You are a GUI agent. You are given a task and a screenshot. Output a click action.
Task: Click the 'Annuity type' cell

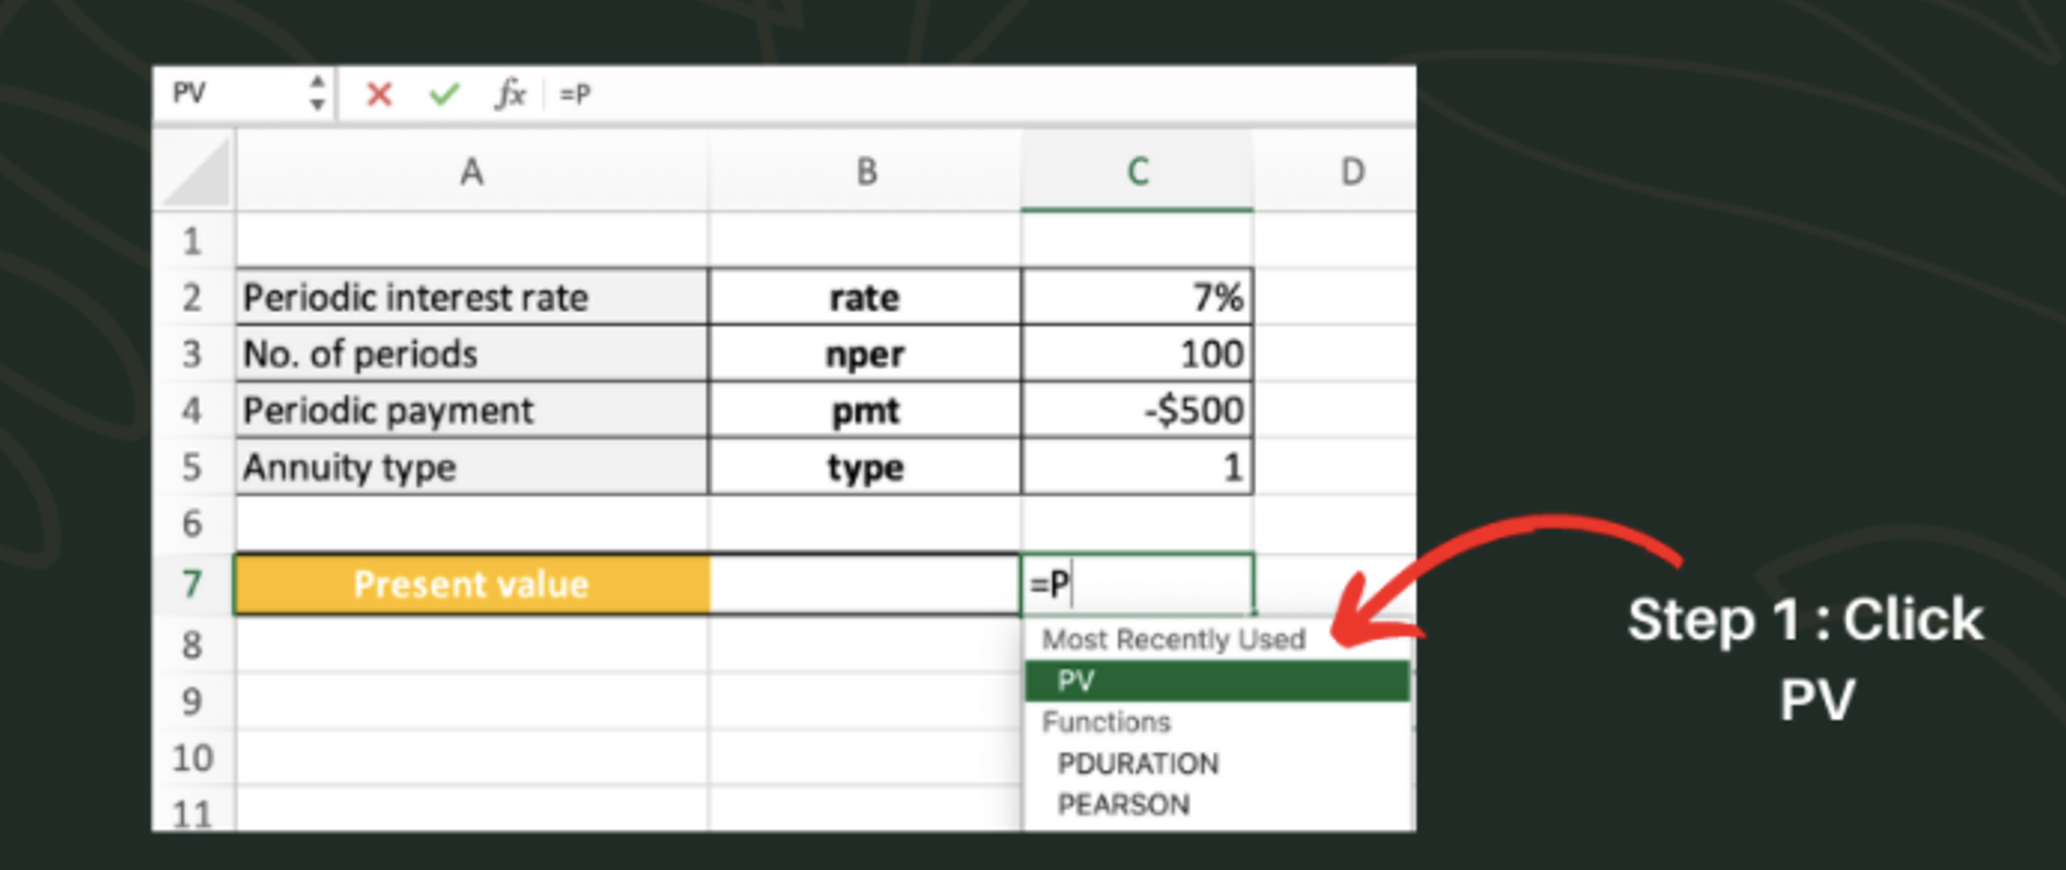pos(472,467)
